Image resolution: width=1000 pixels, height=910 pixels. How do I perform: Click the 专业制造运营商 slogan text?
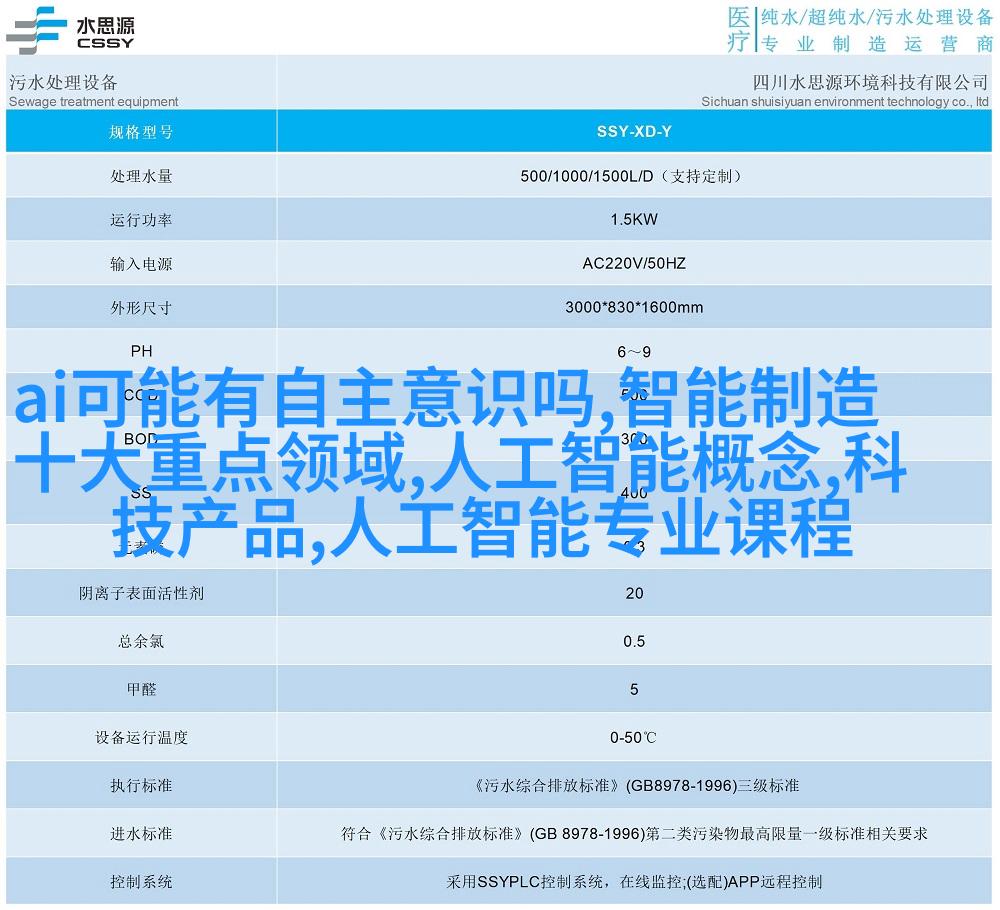pos(877,43)
